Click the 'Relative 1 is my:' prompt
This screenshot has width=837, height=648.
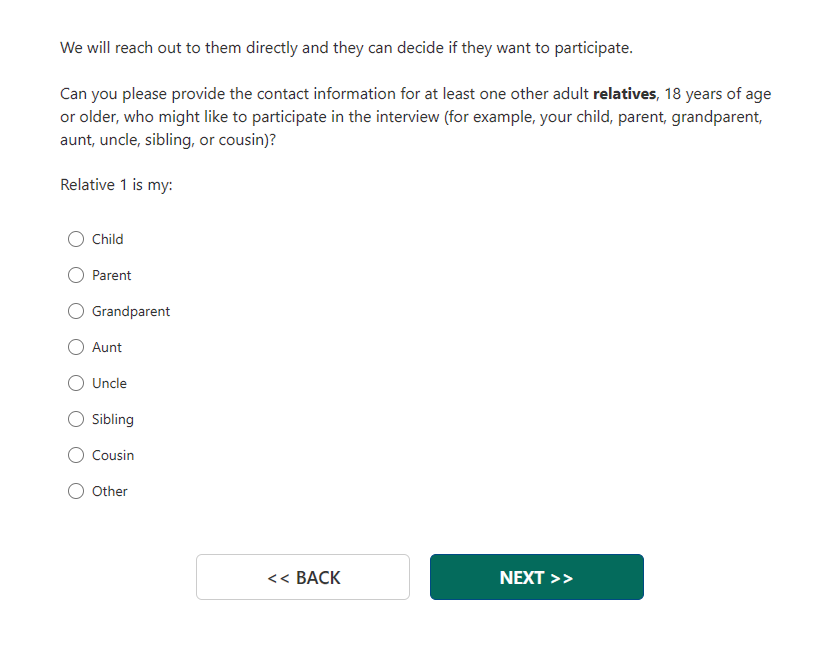116,185
